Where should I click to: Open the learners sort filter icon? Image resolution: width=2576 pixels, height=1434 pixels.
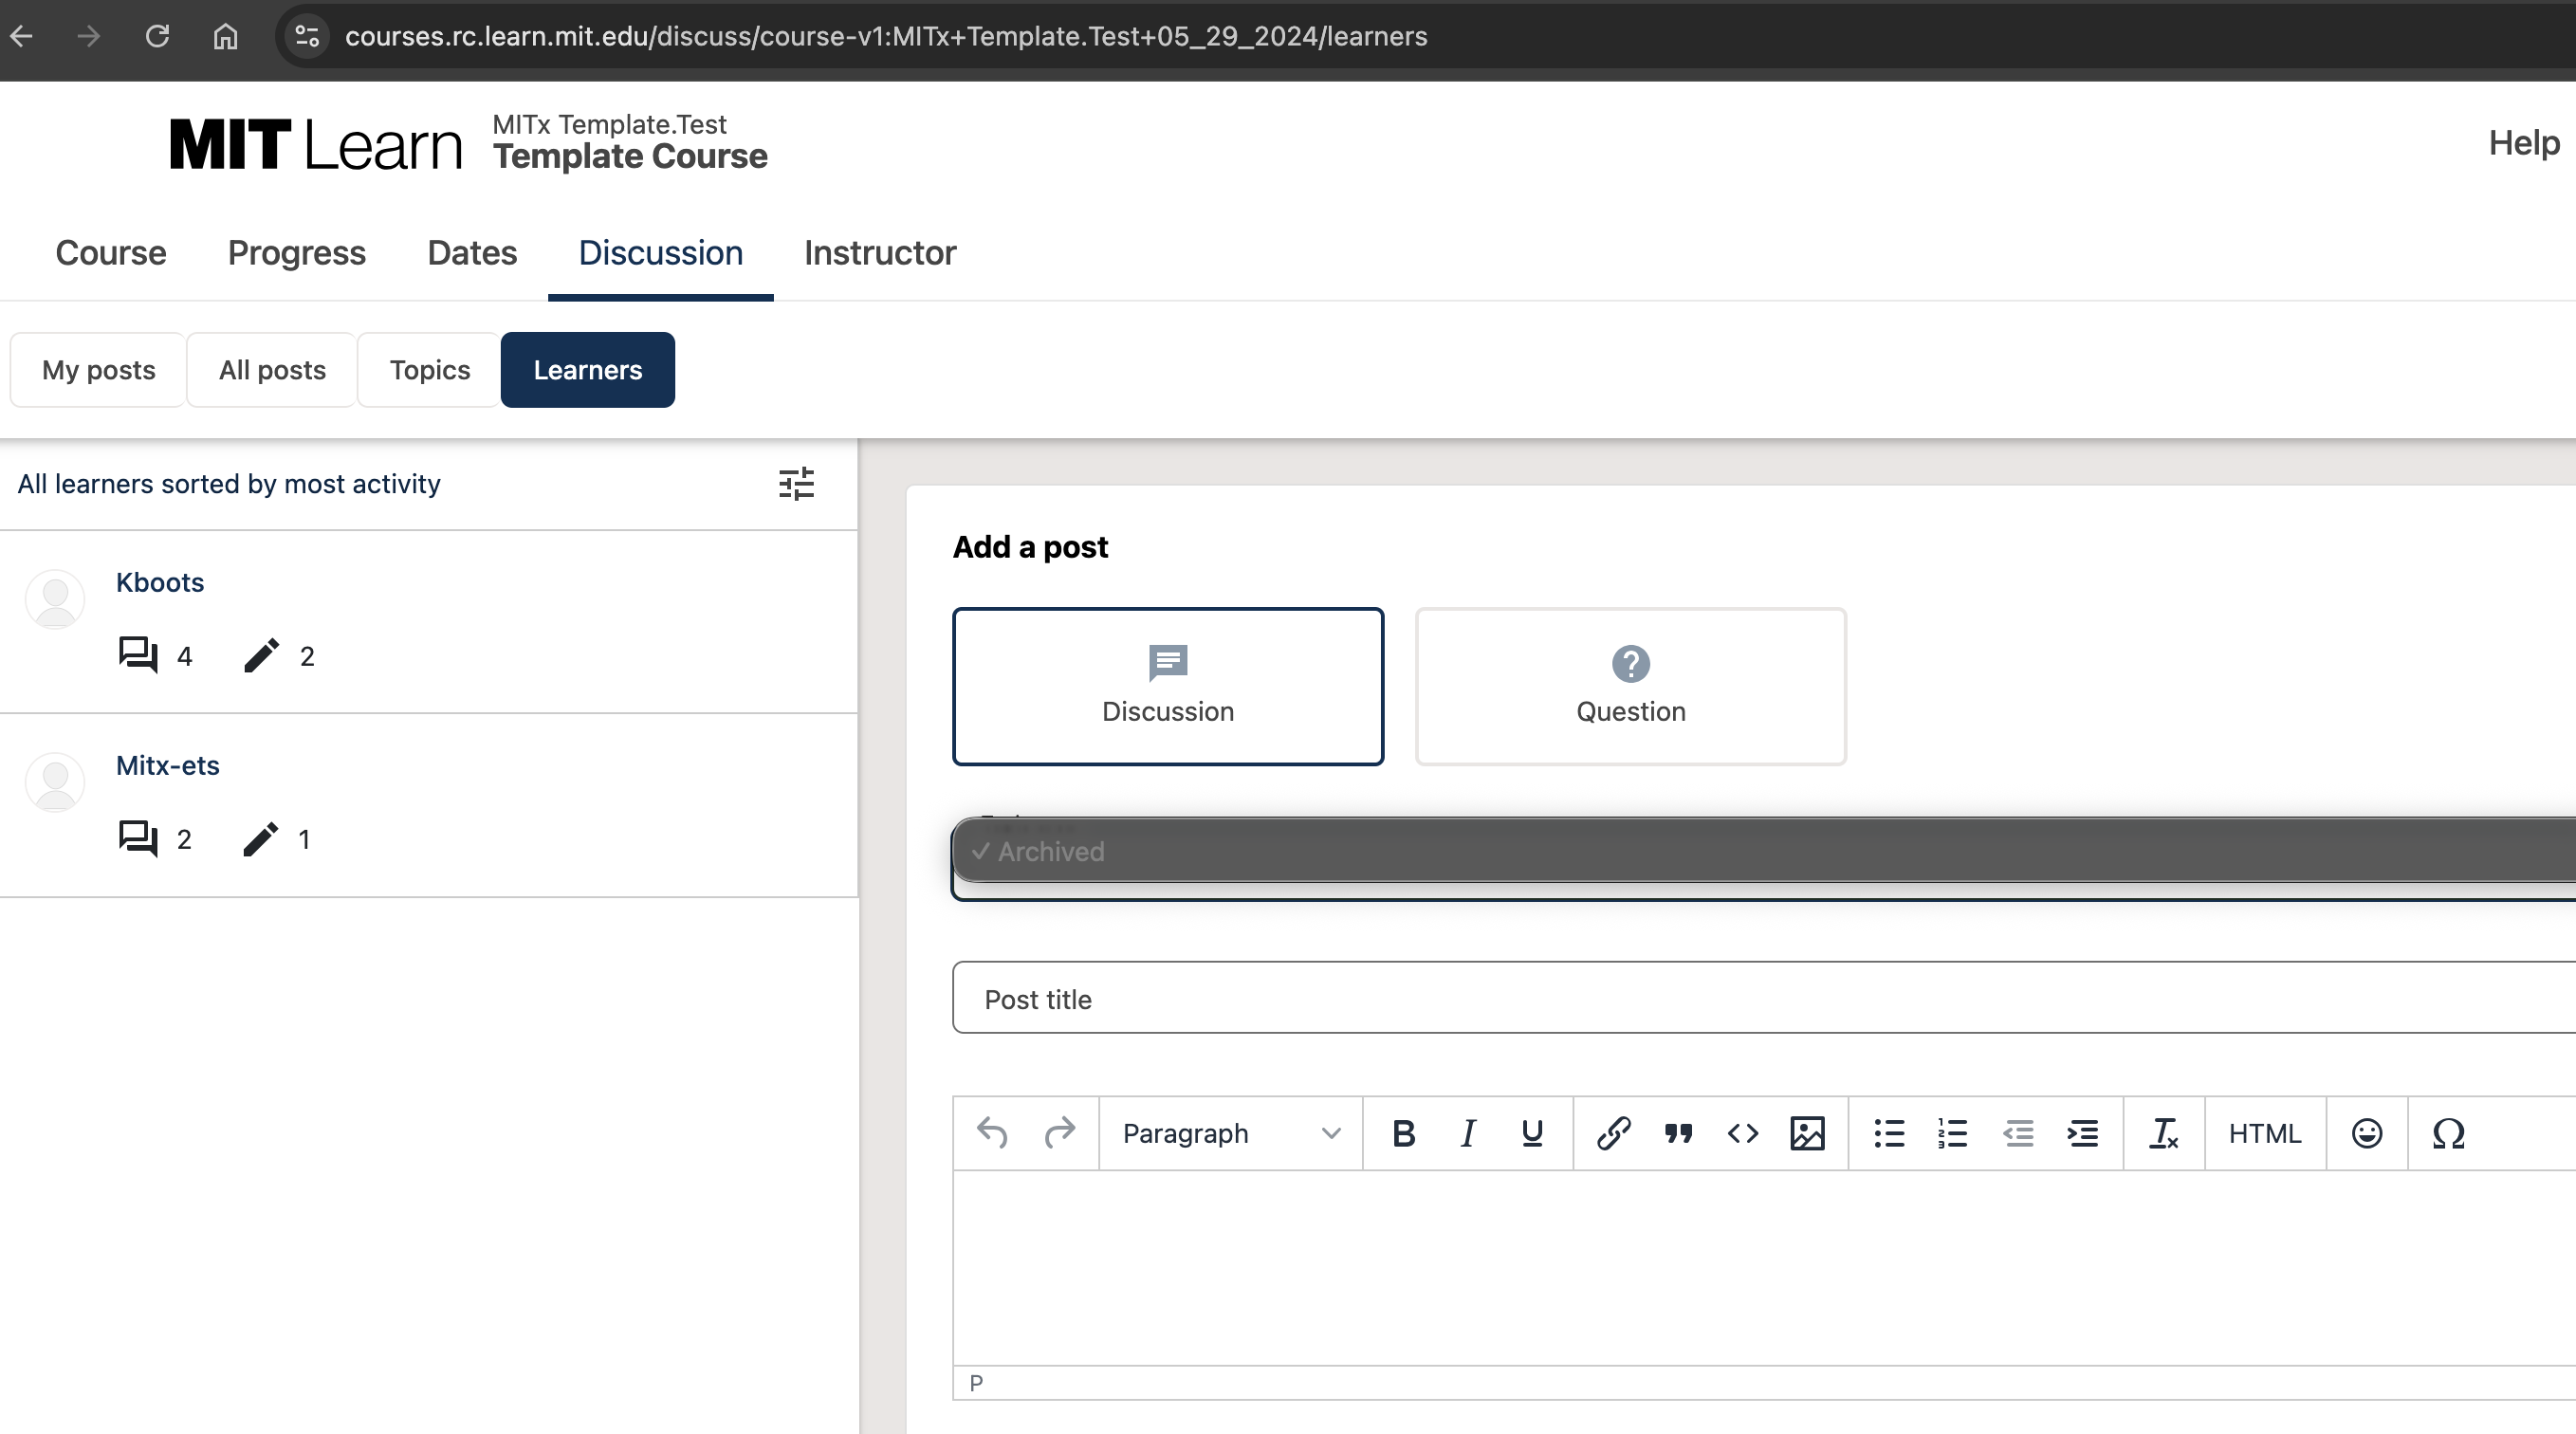tap(796, 484)
